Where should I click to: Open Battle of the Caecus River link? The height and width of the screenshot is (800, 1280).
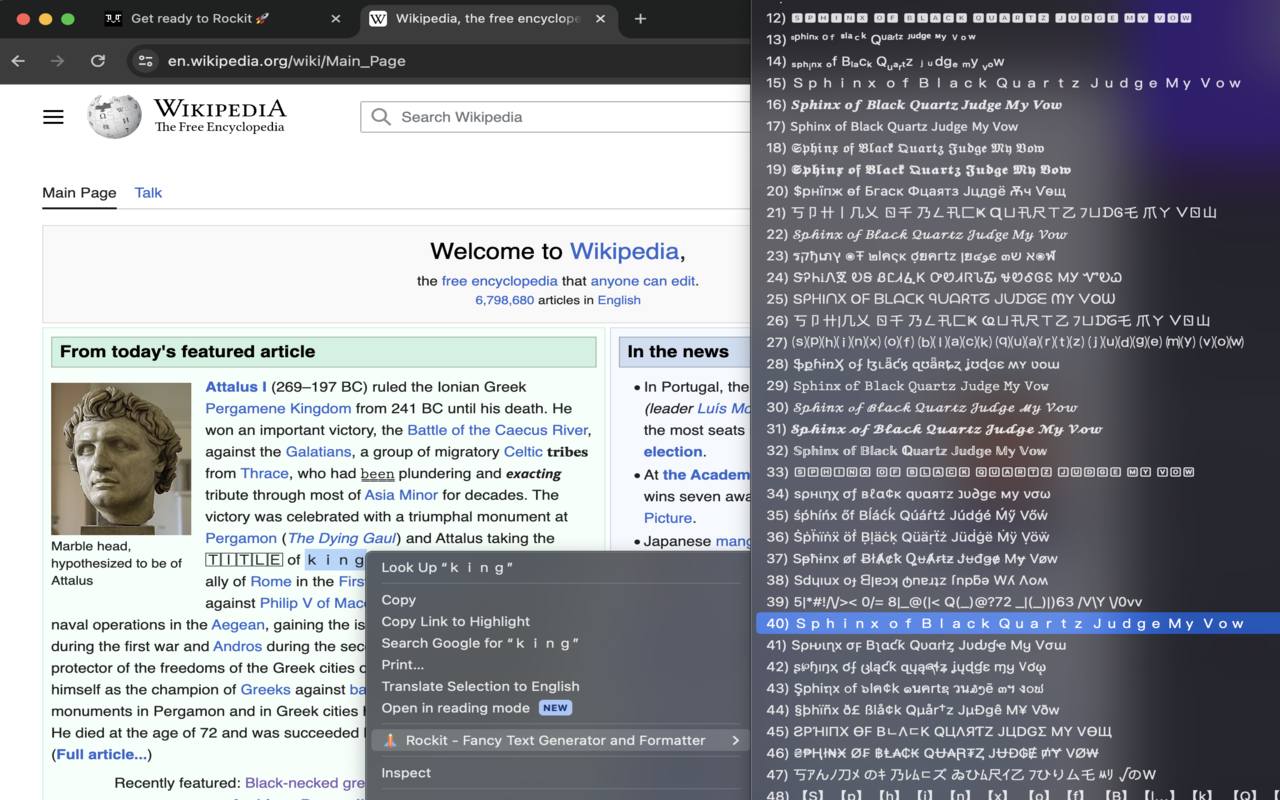click(497, 430)
